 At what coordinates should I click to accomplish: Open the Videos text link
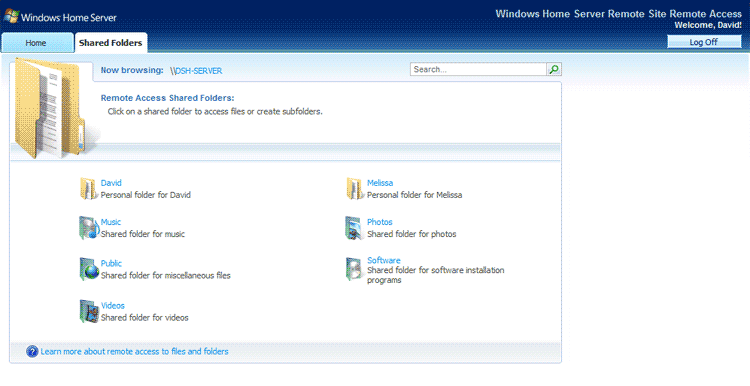(x=113, y=305)
